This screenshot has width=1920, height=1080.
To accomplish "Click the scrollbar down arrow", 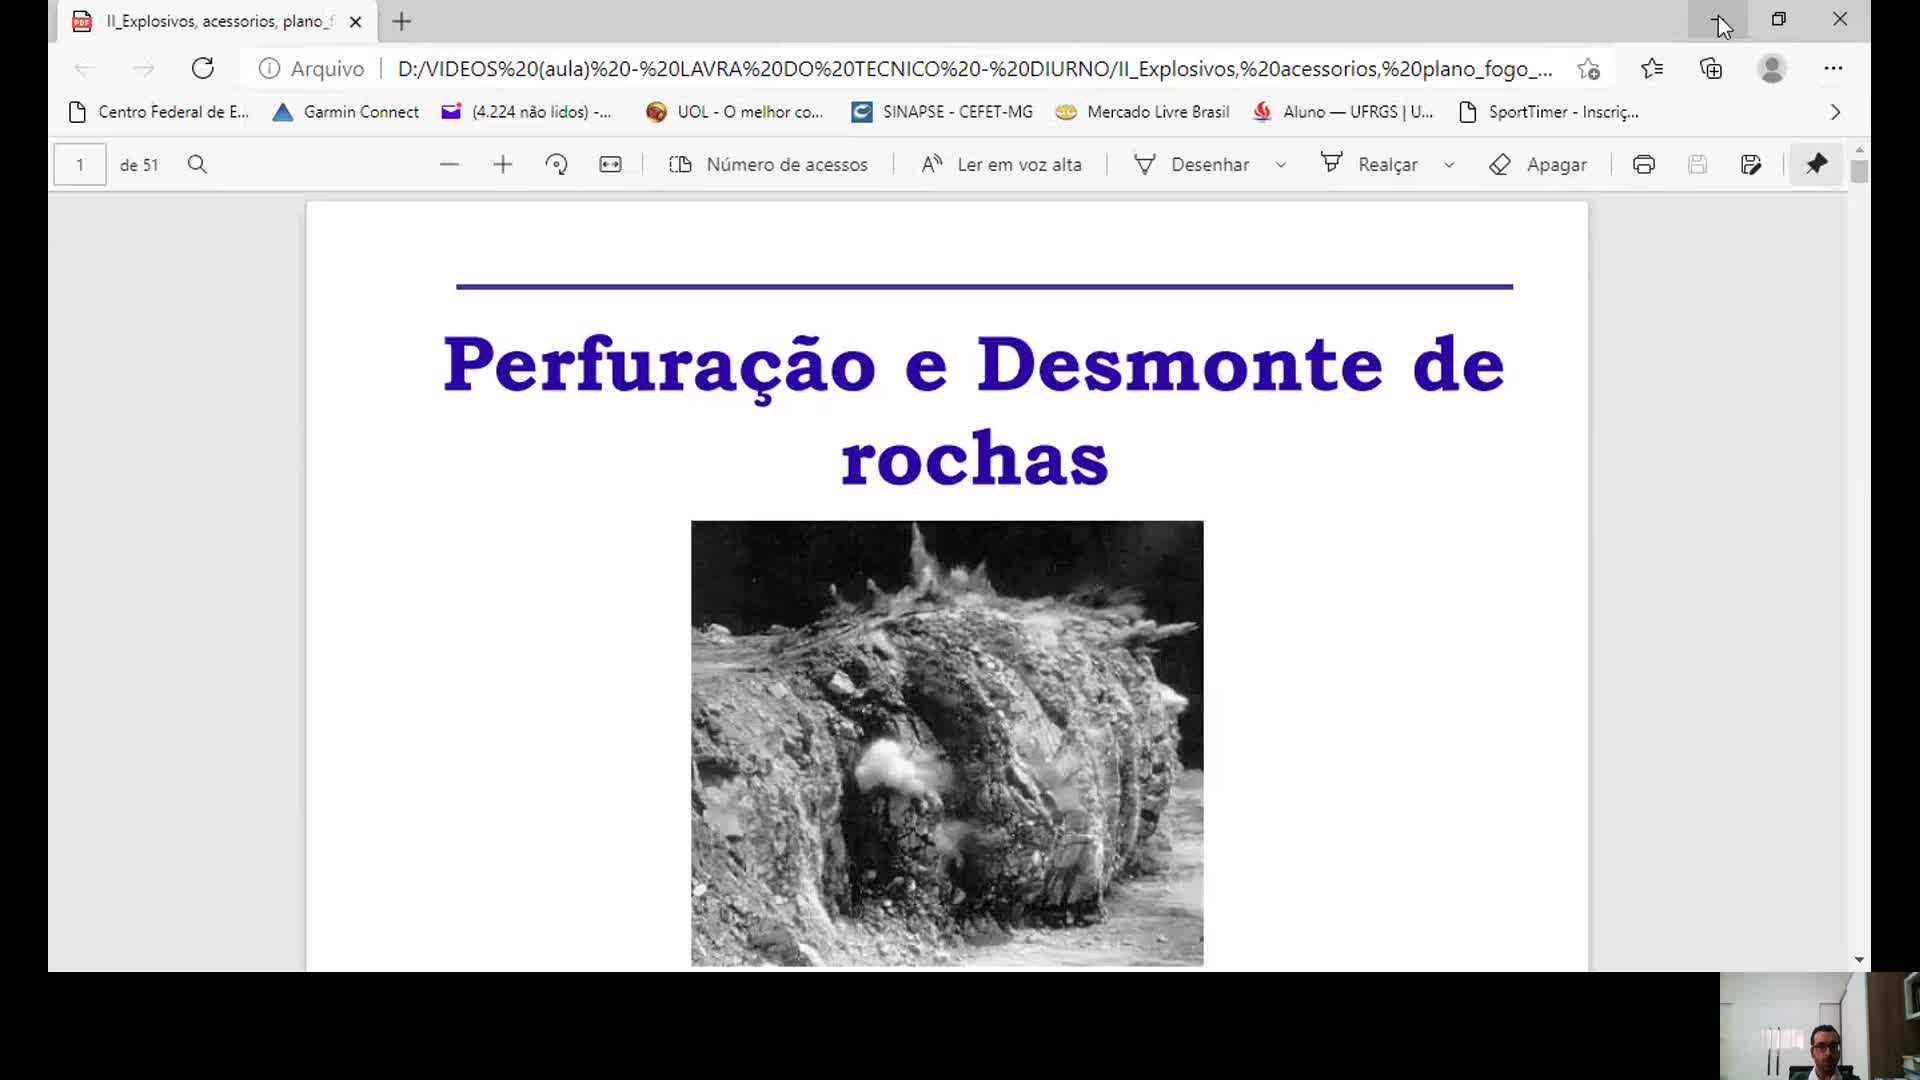I will [x=1859, y=960].
